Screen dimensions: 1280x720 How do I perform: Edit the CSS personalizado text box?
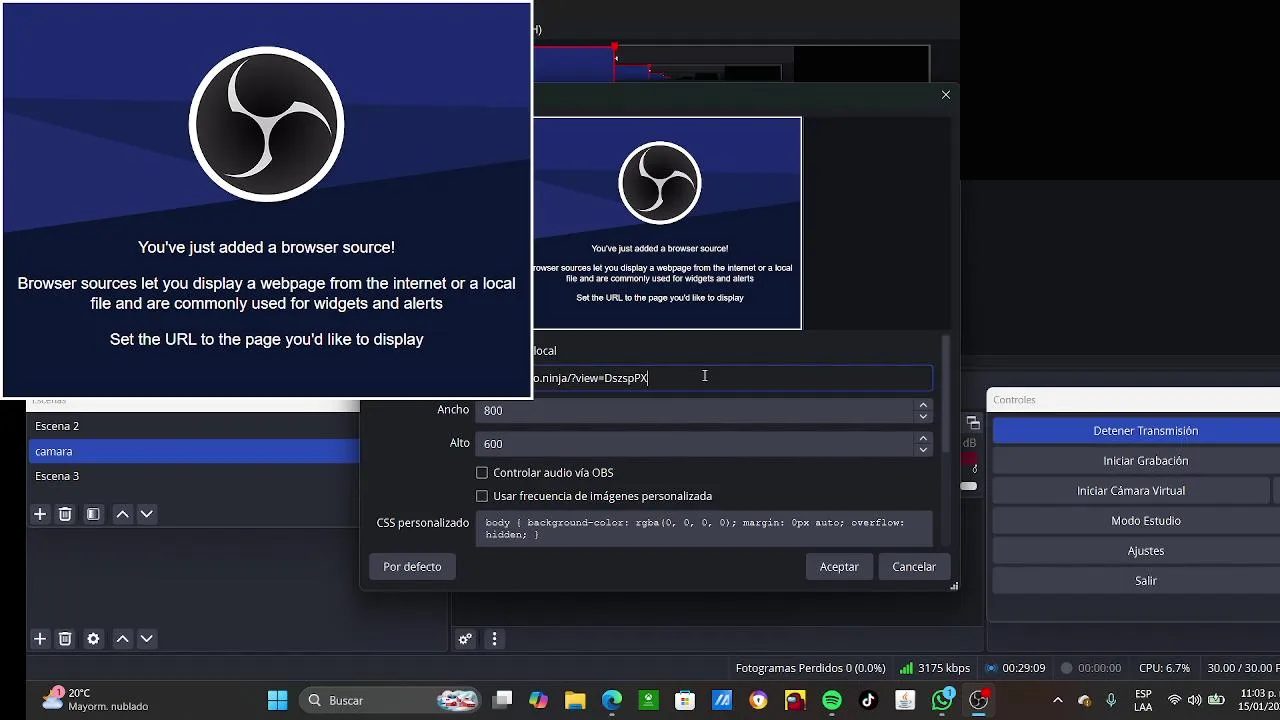point(705,528)
